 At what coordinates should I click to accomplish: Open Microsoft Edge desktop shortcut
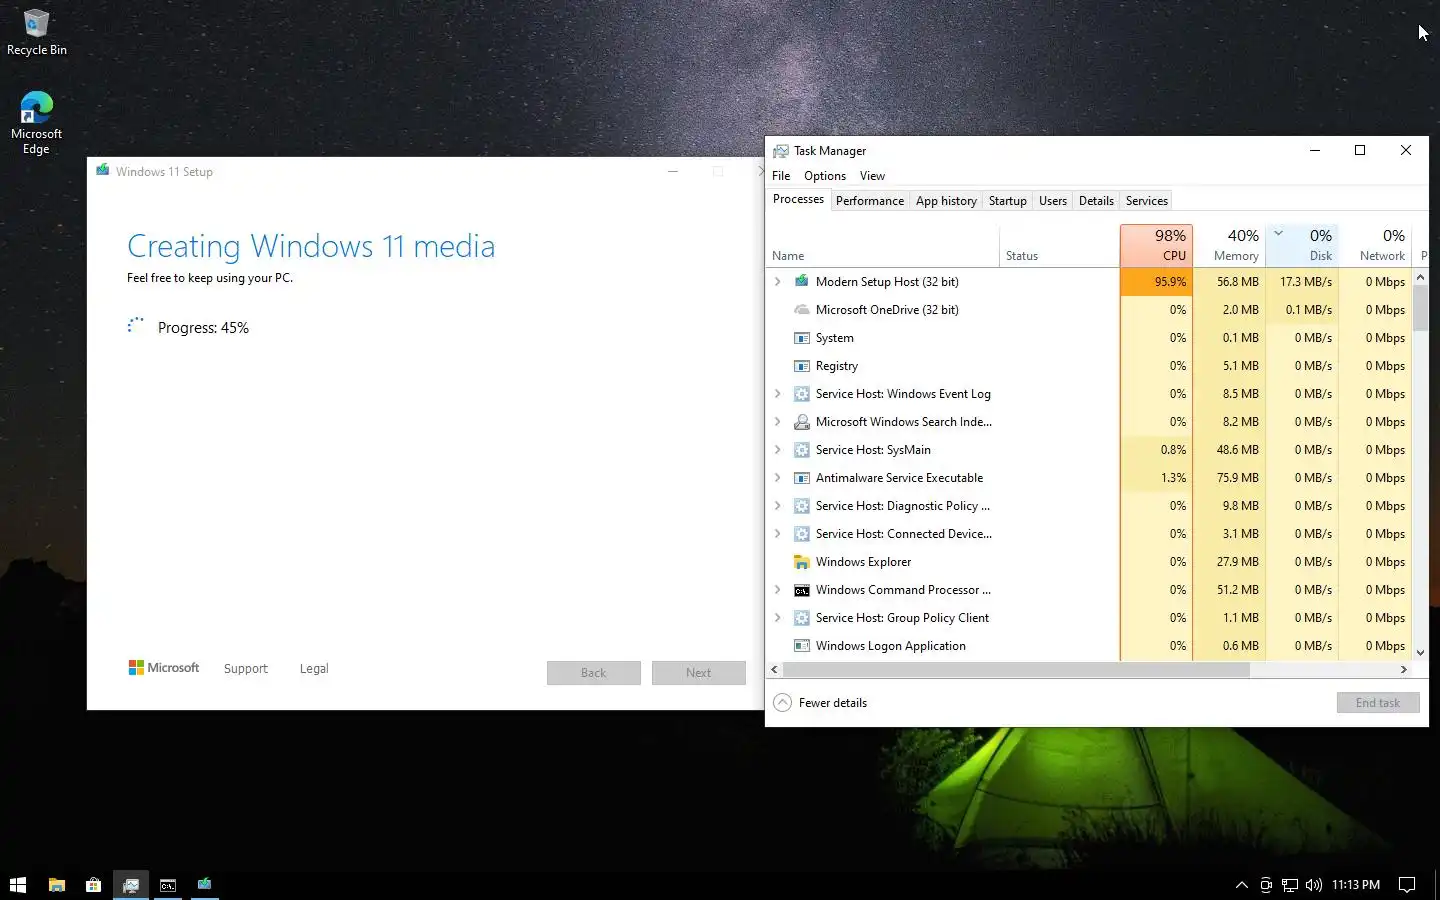pyautogui.click(x=36, y=122)
